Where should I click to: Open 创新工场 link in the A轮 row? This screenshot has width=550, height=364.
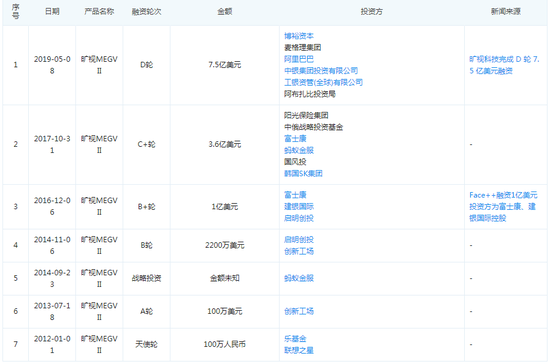pyautogui.click(x=299, y=311)
